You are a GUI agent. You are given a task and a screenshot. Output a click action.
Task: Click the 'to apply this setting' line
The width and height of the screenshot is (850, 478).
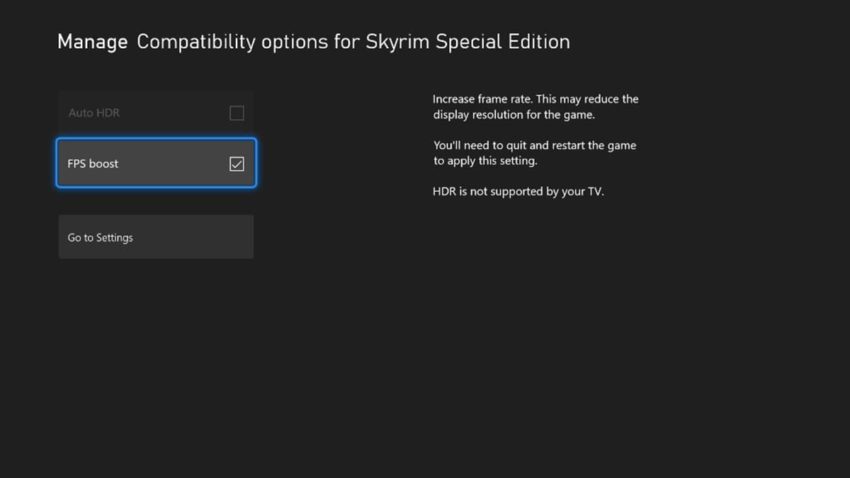(485, 161)
